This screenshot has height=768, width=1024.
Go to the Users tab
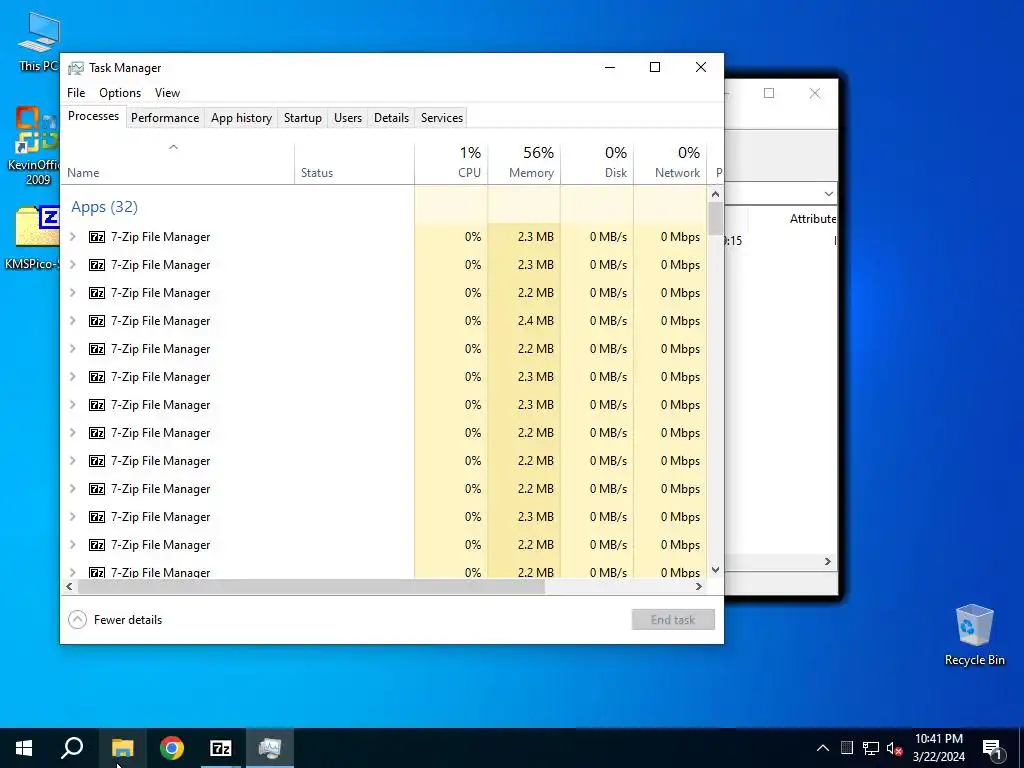coord(347,118)
